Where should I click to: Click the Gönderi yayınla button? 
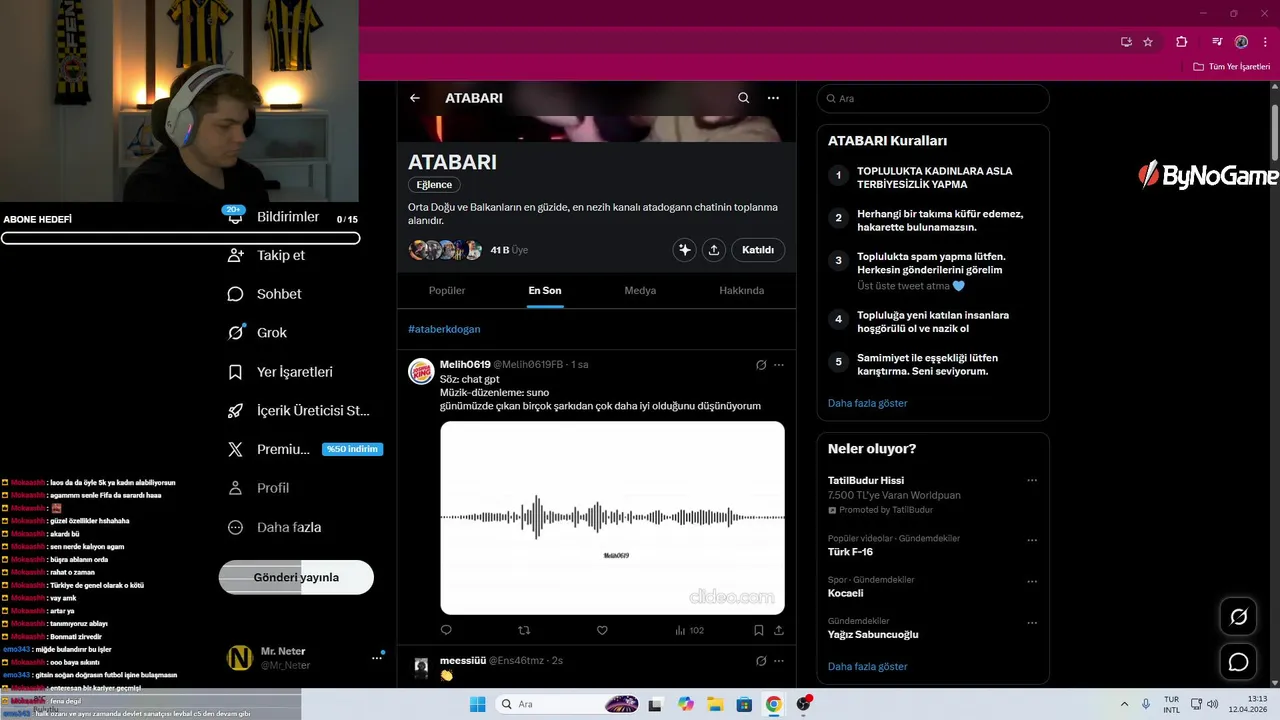[296, 577]
